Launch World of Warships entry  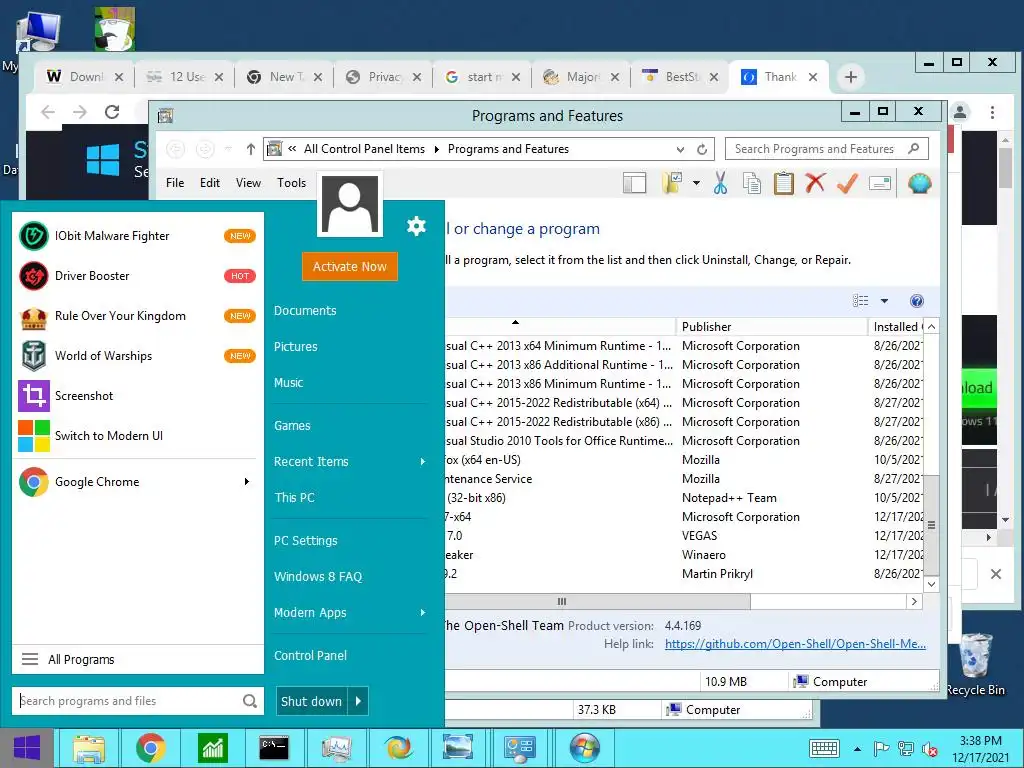click(137, 356)
